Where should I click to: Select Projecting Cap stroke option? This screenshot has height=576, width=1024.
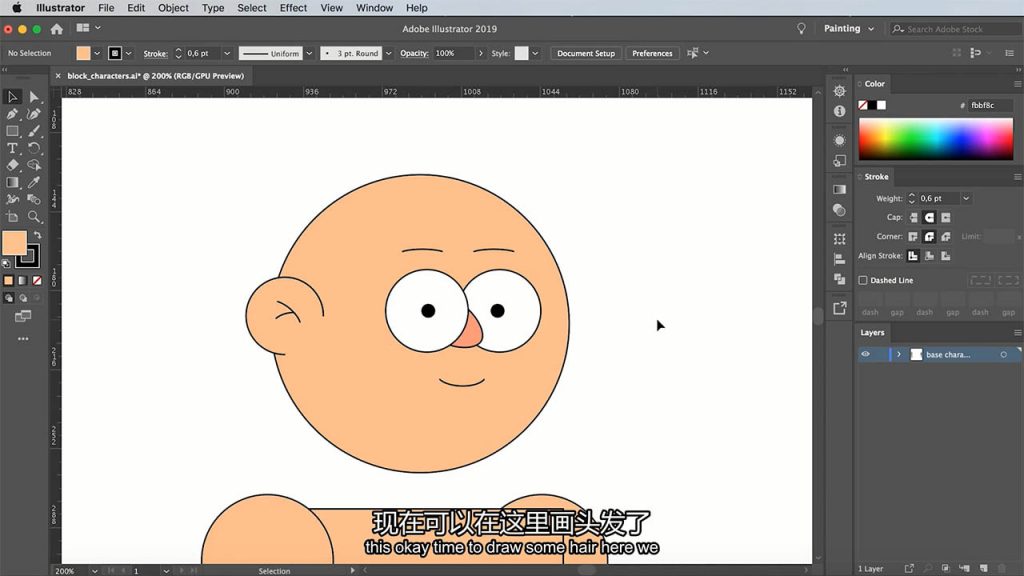946,217
